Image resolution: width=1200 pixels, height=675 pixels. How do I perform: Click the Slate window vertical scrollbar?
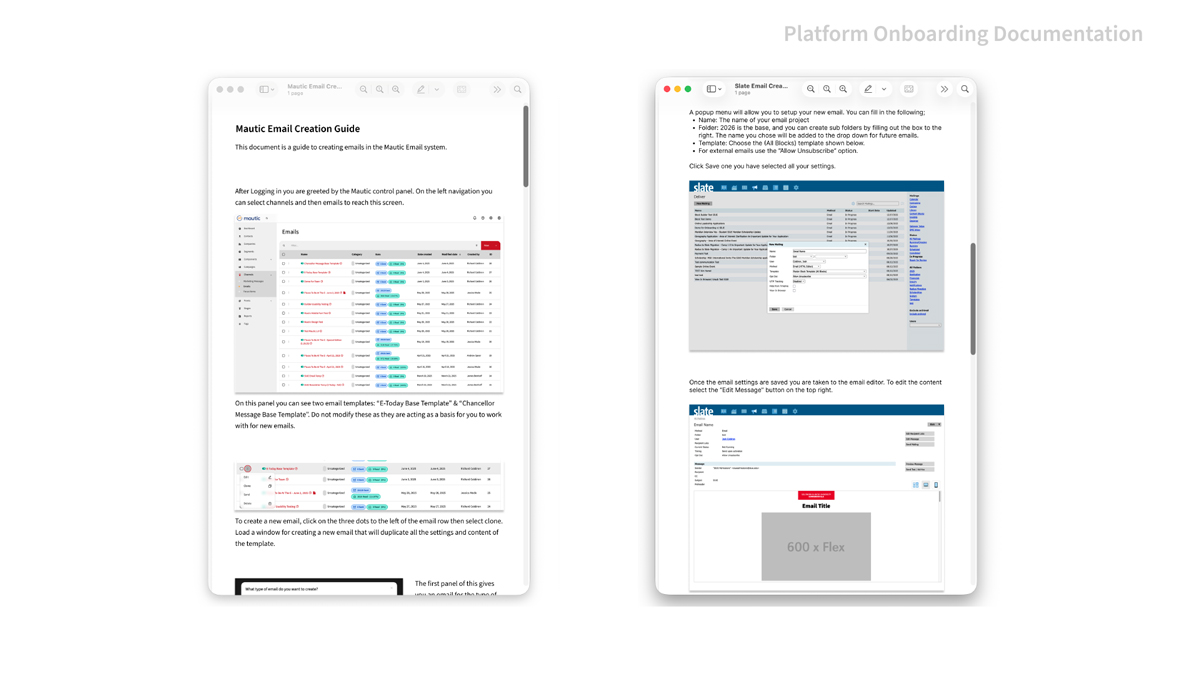973,298
